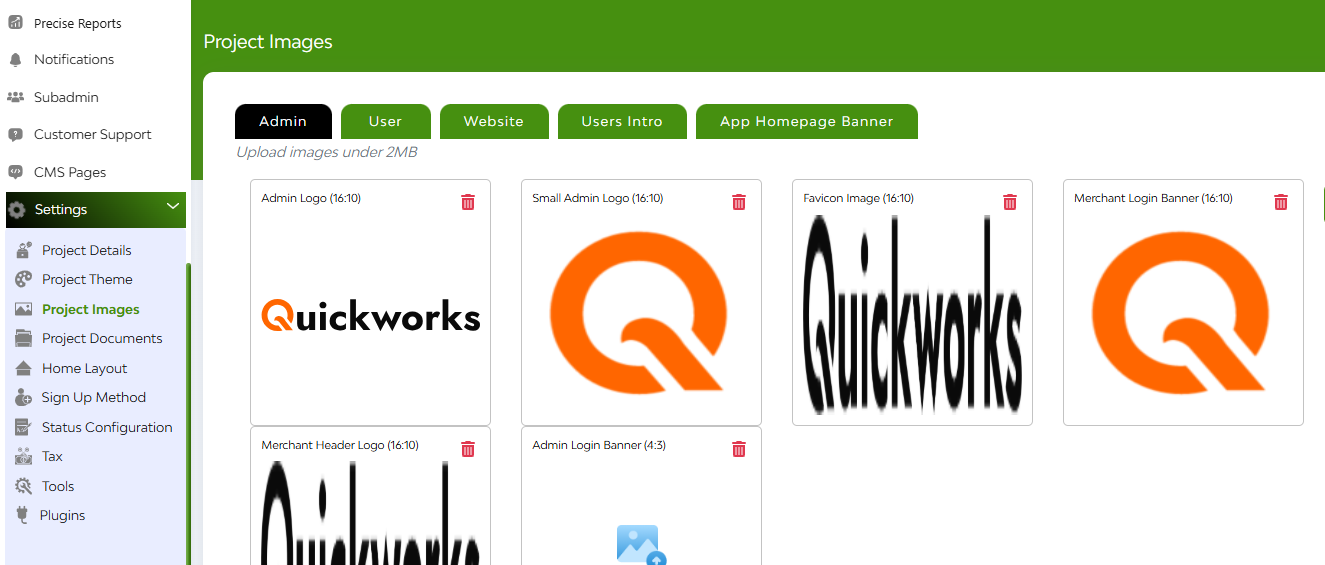Open Status Configuration link

click(x=107, y=427)
